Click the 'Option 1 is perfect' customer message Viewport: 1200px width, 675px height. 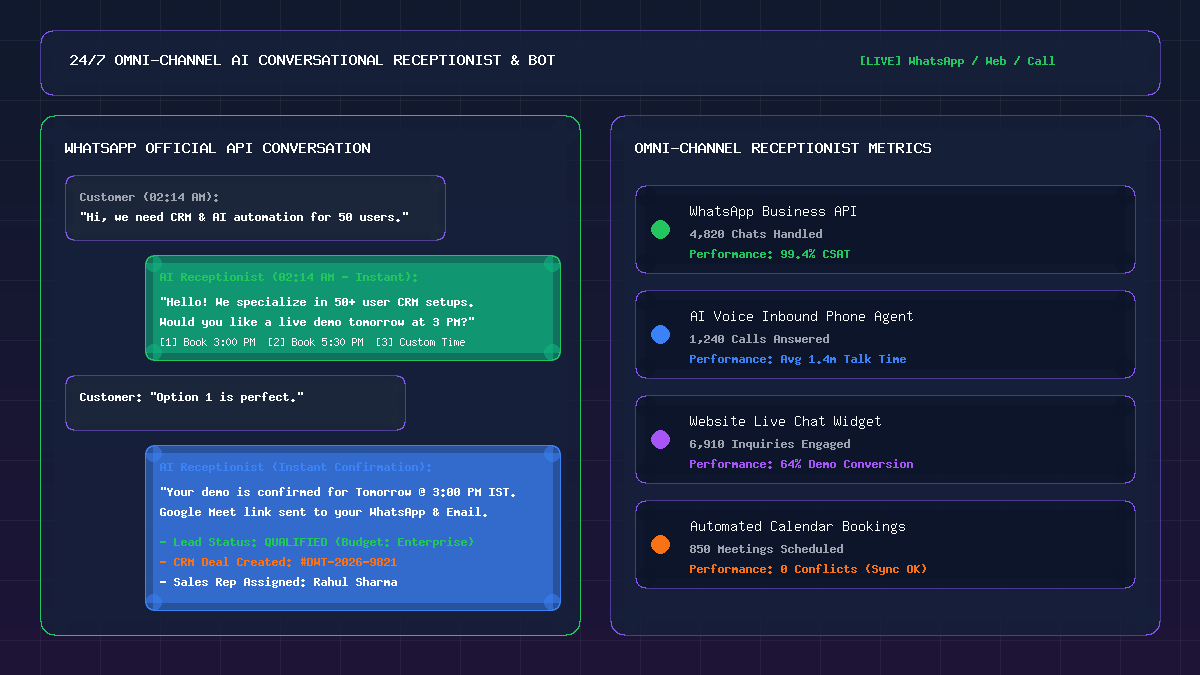click(x=191, y=397)
